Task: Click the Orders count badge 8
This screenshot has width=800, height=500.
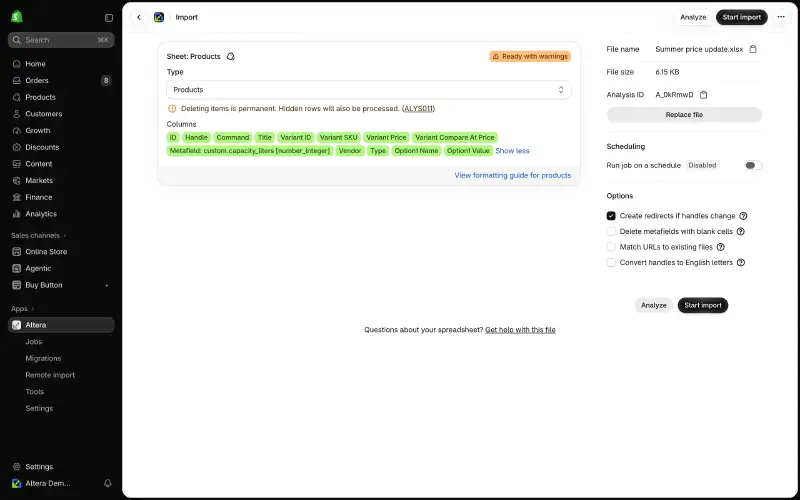Action: (x=106, y=81)
